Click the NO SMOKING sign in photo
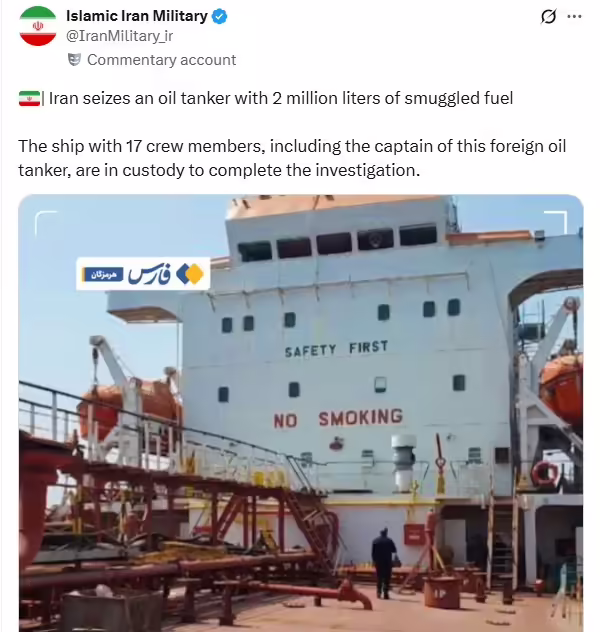The height and width of the screenshot is (632, 600). [338, 418]
